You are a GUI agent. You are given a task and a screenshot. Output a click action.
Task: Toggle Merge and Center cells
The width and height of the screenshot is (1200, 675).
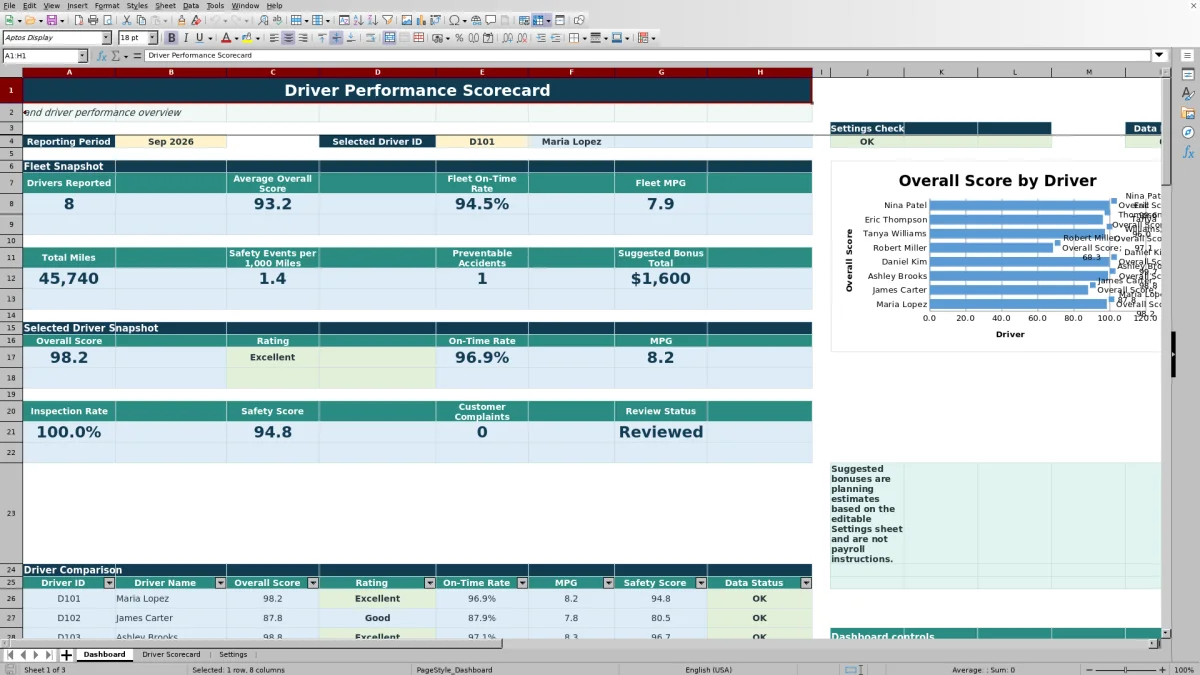(389, 38)
